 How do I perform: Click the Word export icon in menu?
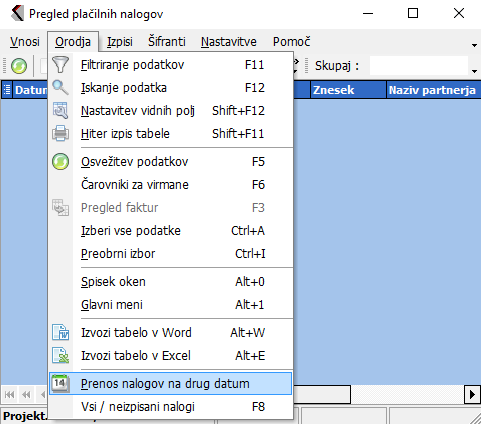point(60,333)
